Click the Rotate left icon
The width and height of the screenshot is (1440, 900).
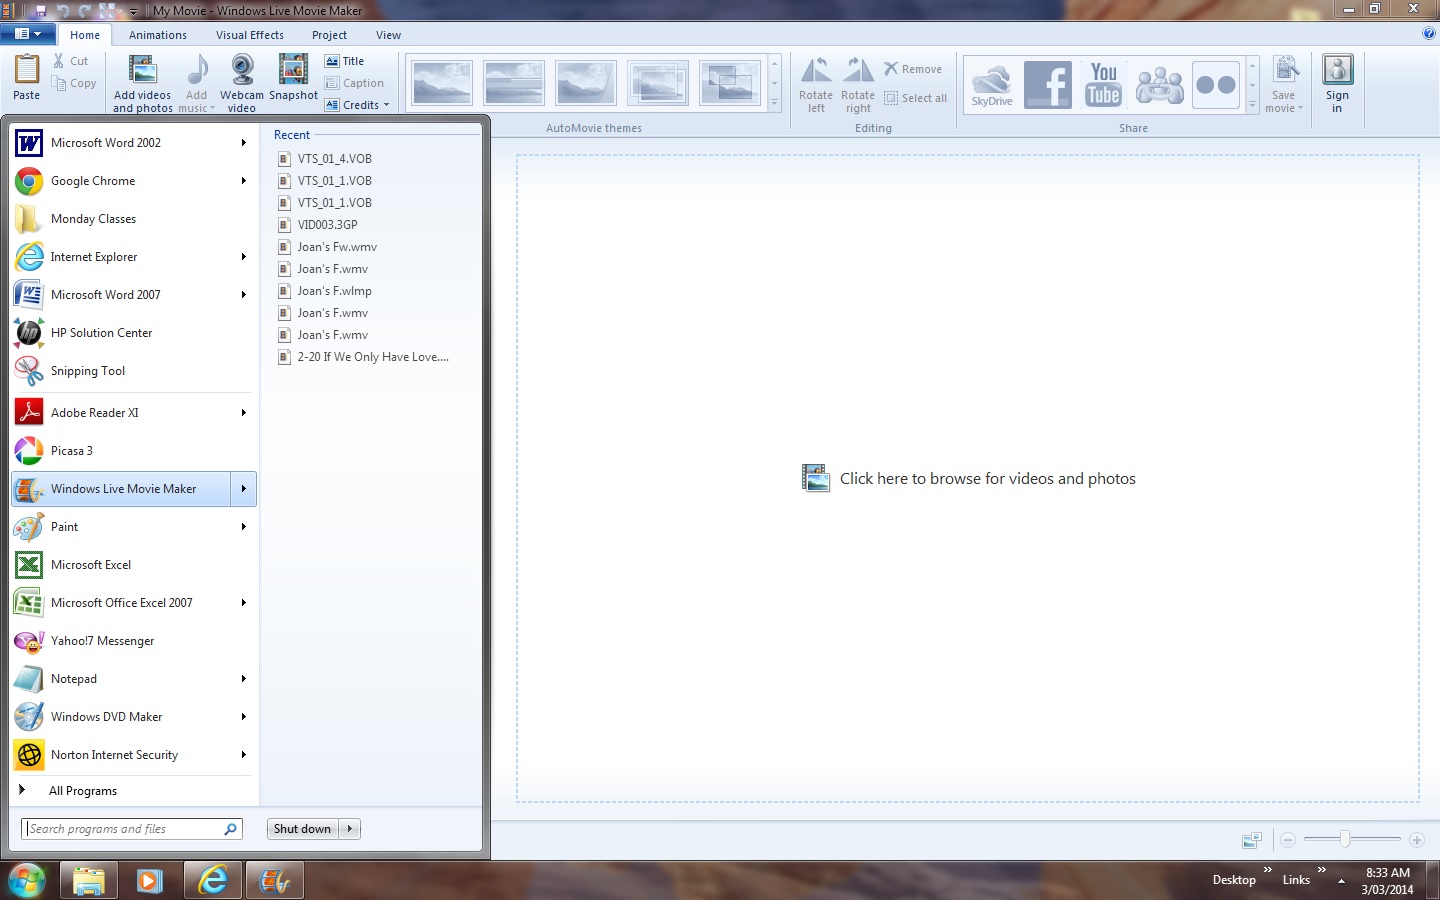point(816,71)
